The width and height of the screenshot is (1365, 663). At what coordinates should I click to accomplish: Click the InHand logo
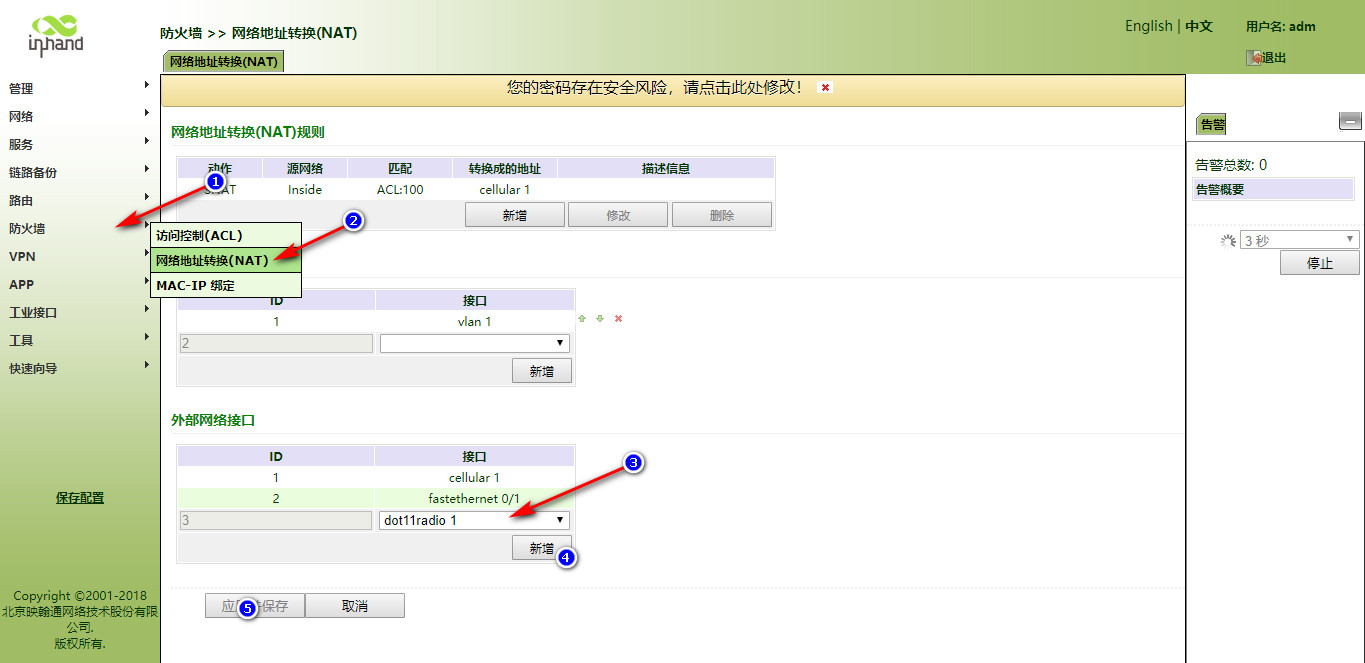point(55,34)
